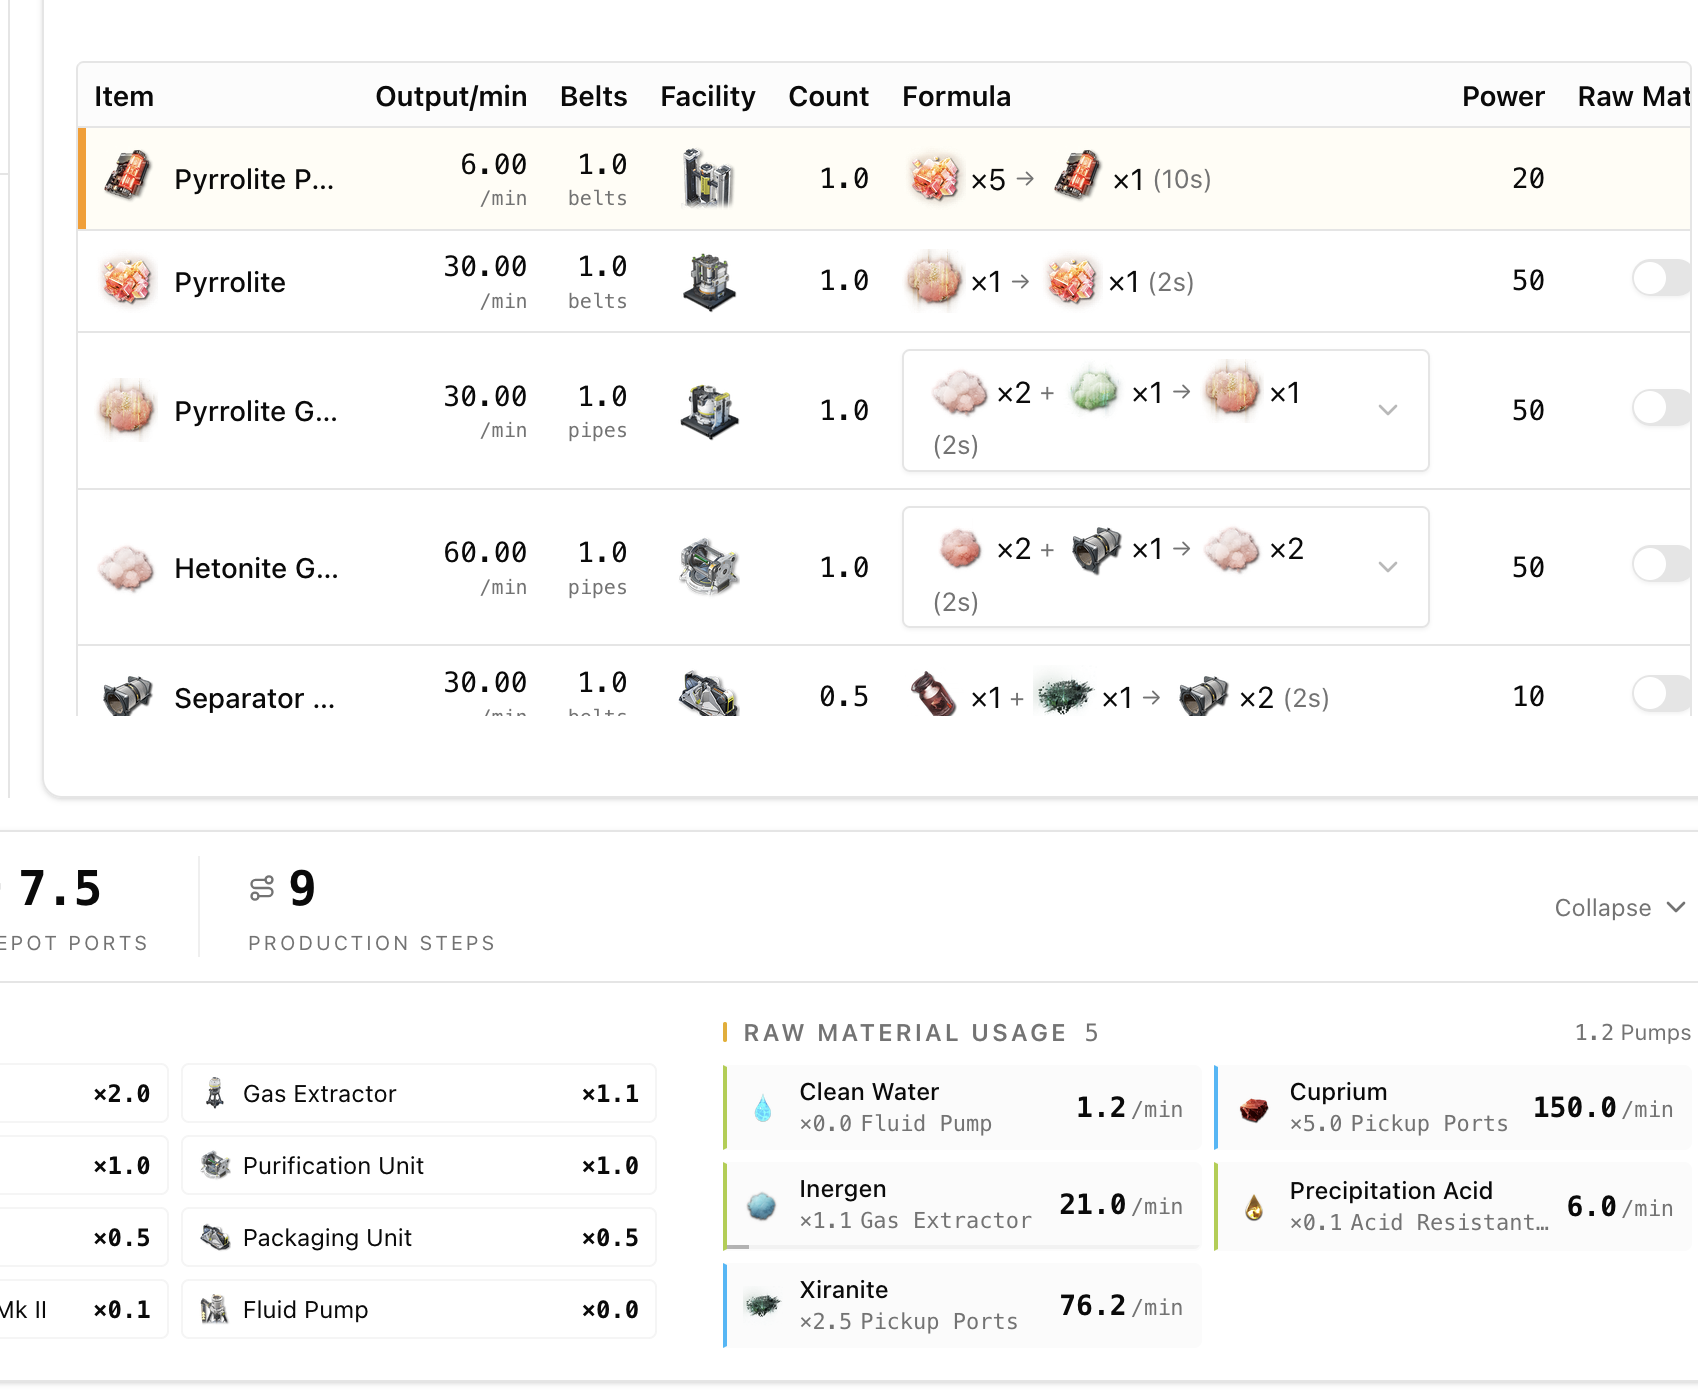Image resolution: width=1698 pixels, height=1398 pixels.
Task: Select the Precipitation Acid usage card
Action: click(x=1453, y=1206)
